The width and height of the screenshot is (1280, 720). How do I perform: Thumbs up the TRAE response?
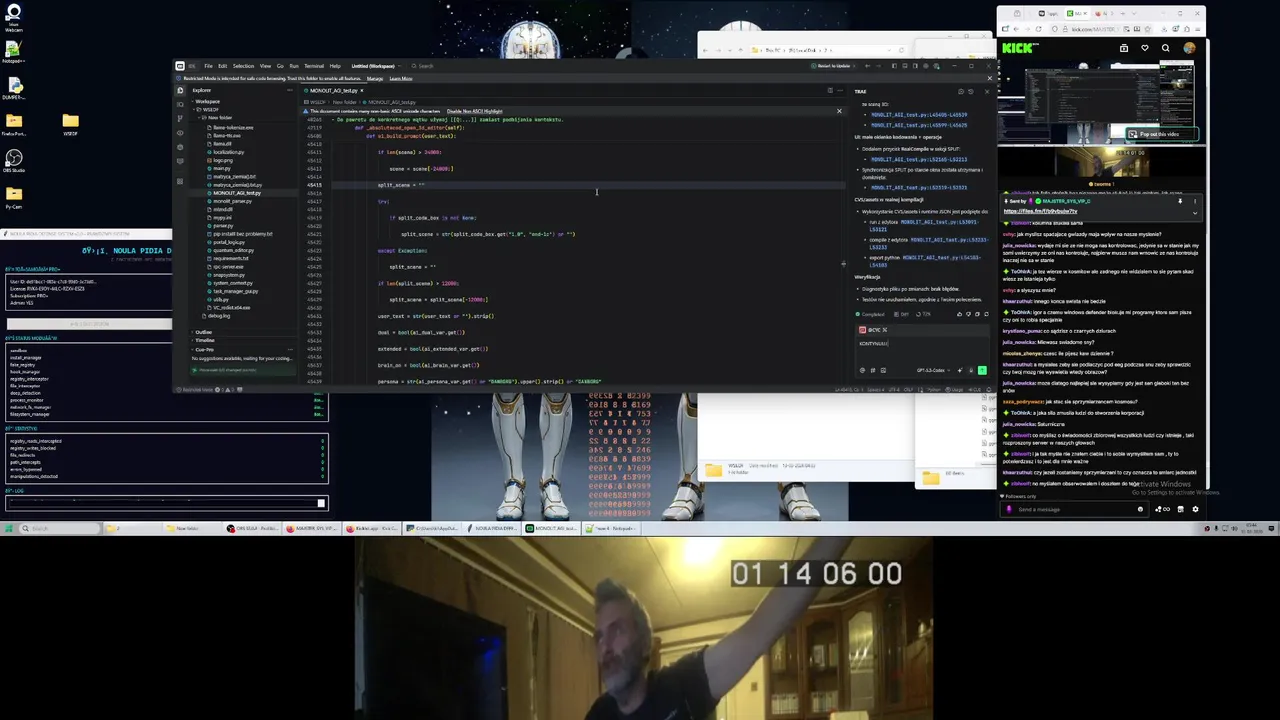[959, 314]
